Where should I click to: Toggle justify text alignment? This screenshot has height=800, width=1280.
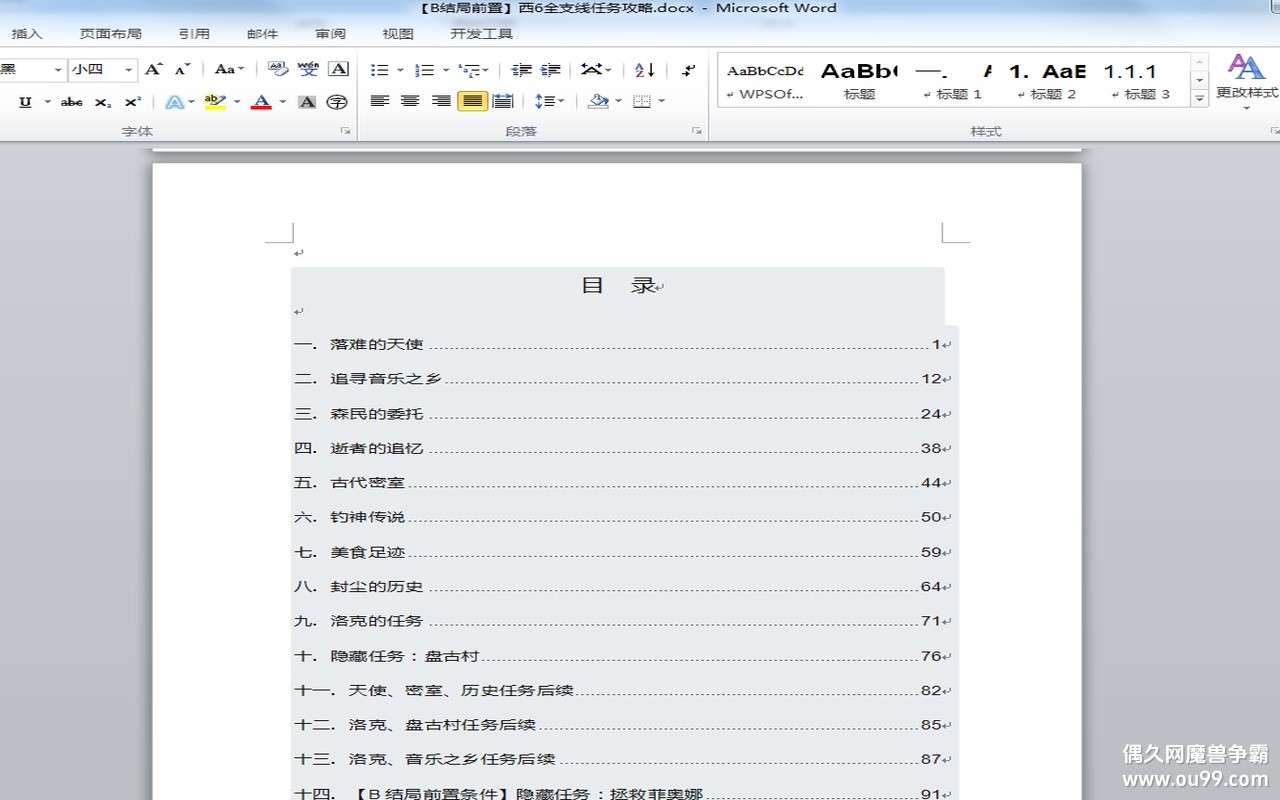[472, 101]
